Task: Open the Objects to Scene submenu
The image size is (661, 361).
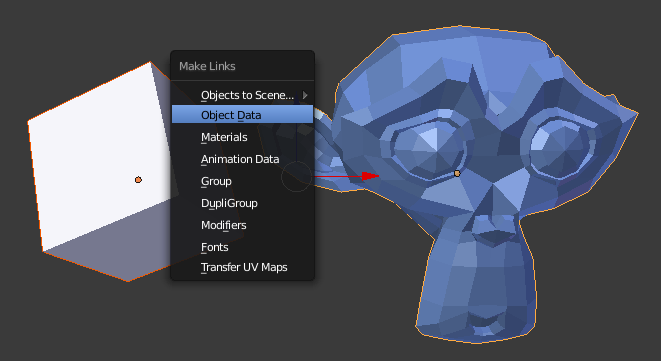Action: 242,95
